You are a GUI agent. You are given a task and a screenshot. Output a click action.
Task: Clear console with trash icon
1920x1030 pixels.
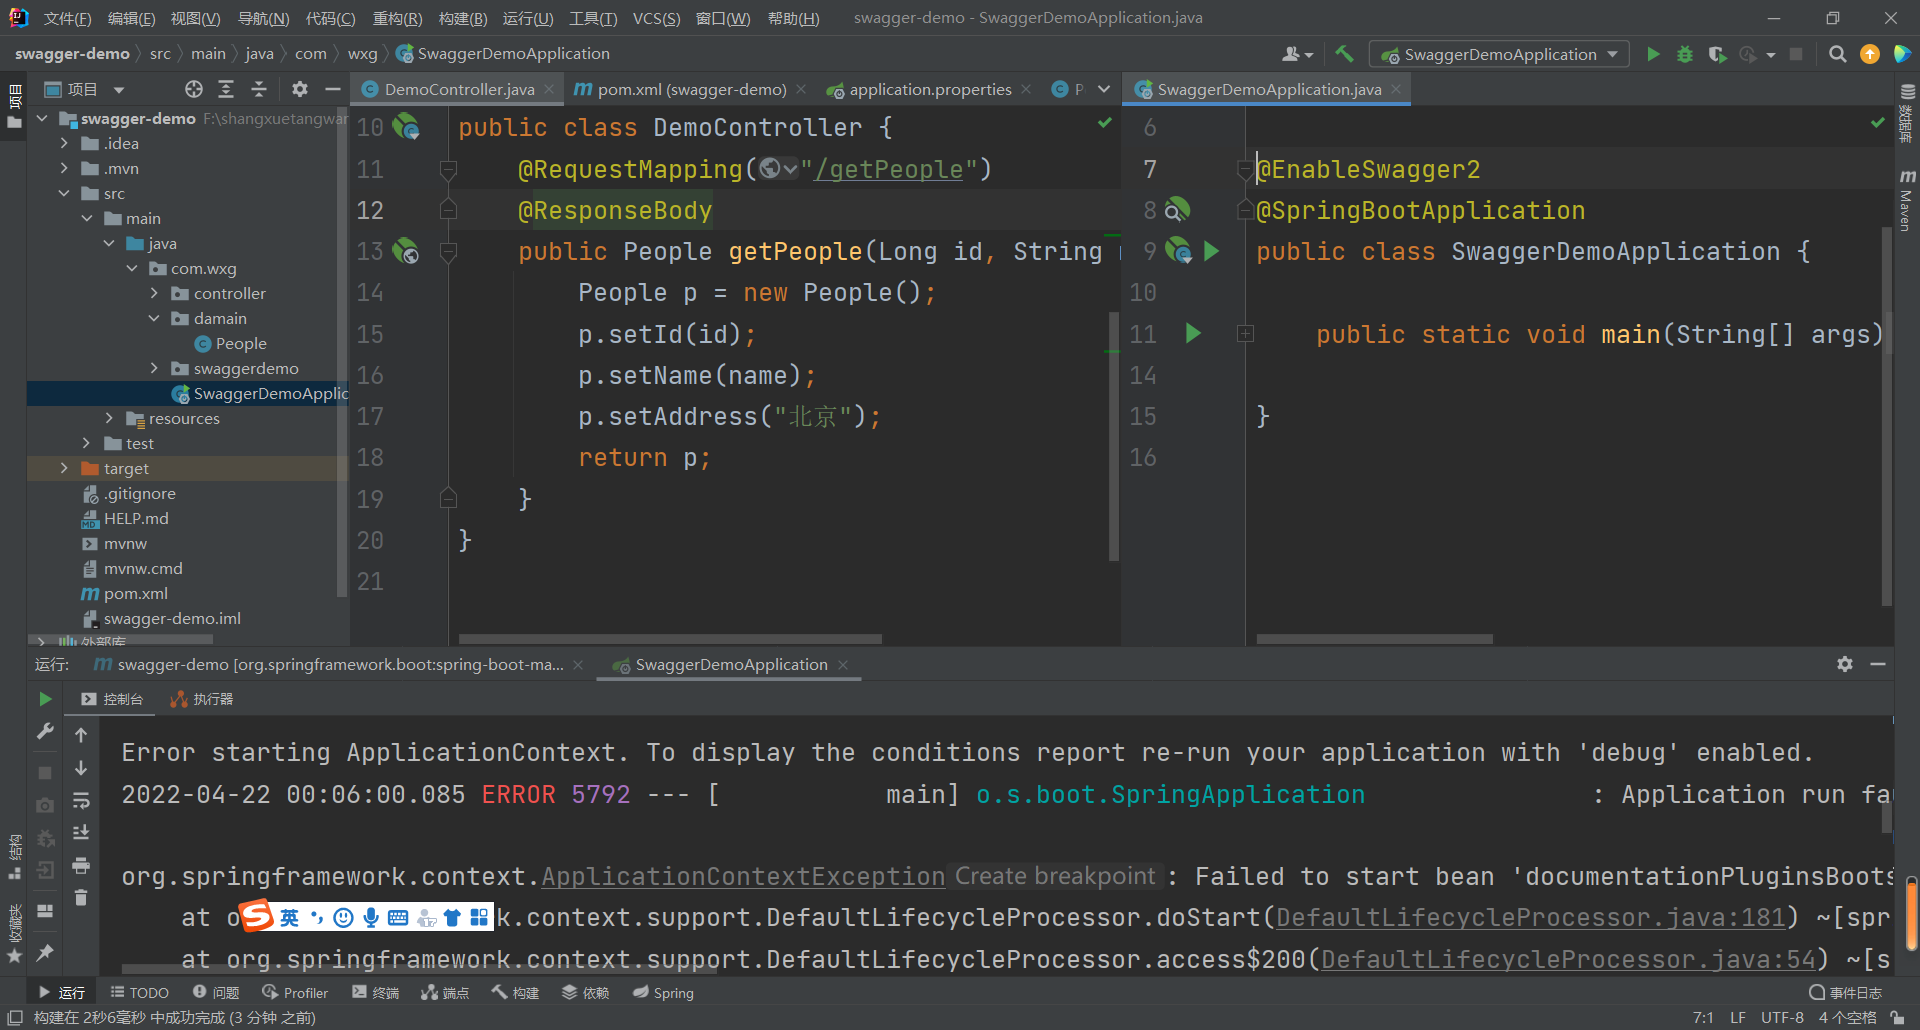(x=81, y=898)
